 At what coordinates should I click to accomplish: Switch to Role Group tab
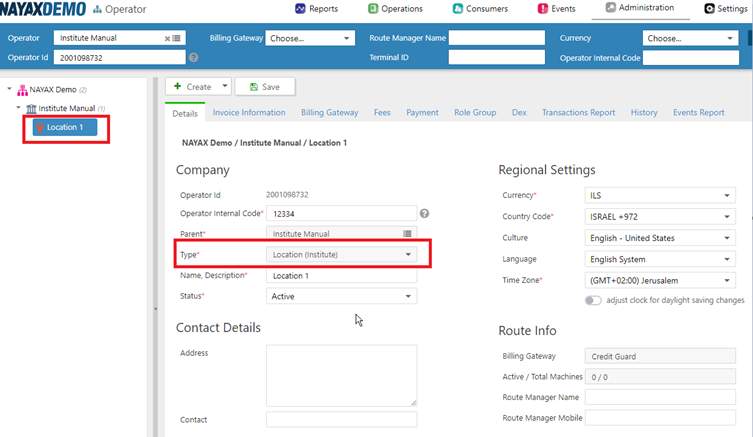(x=475, y=112)
